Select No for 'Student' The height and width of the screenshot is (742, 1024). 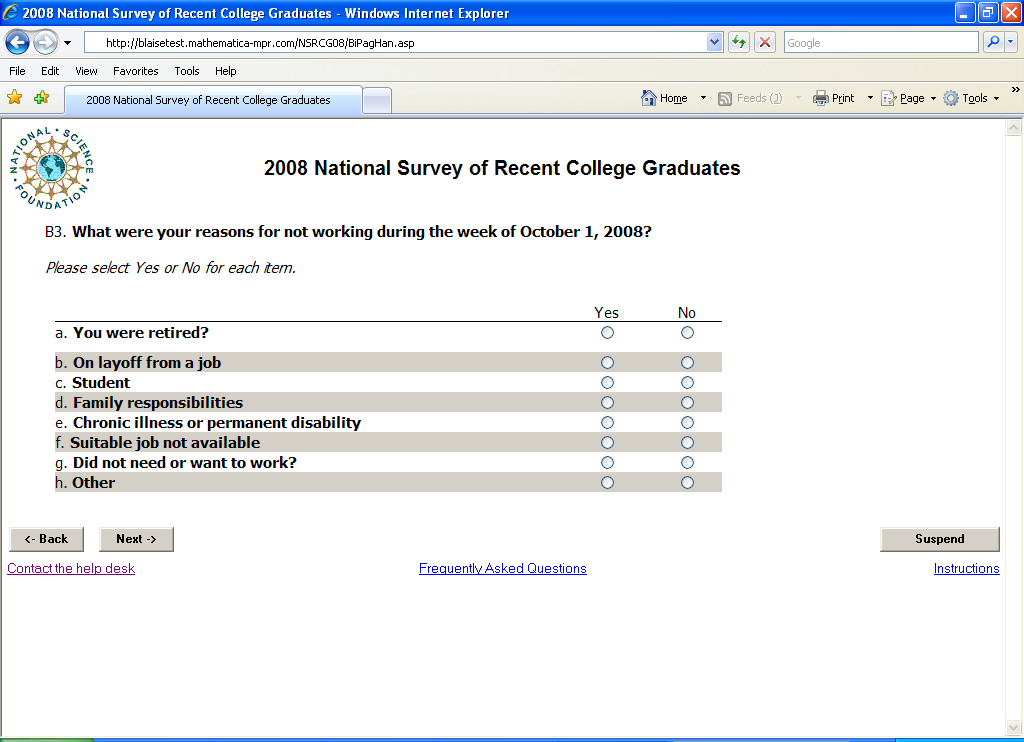(687, 383)
